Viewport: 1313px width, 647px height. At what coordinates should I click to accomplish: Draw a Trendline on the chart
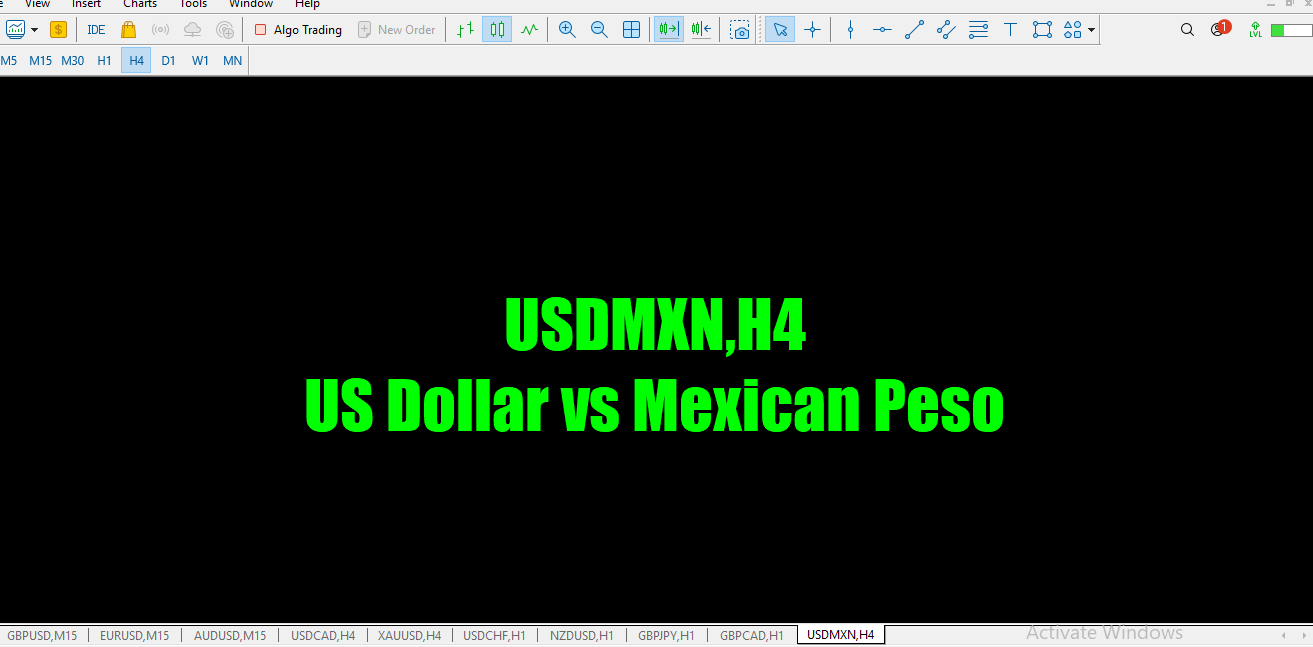(913, 29)
